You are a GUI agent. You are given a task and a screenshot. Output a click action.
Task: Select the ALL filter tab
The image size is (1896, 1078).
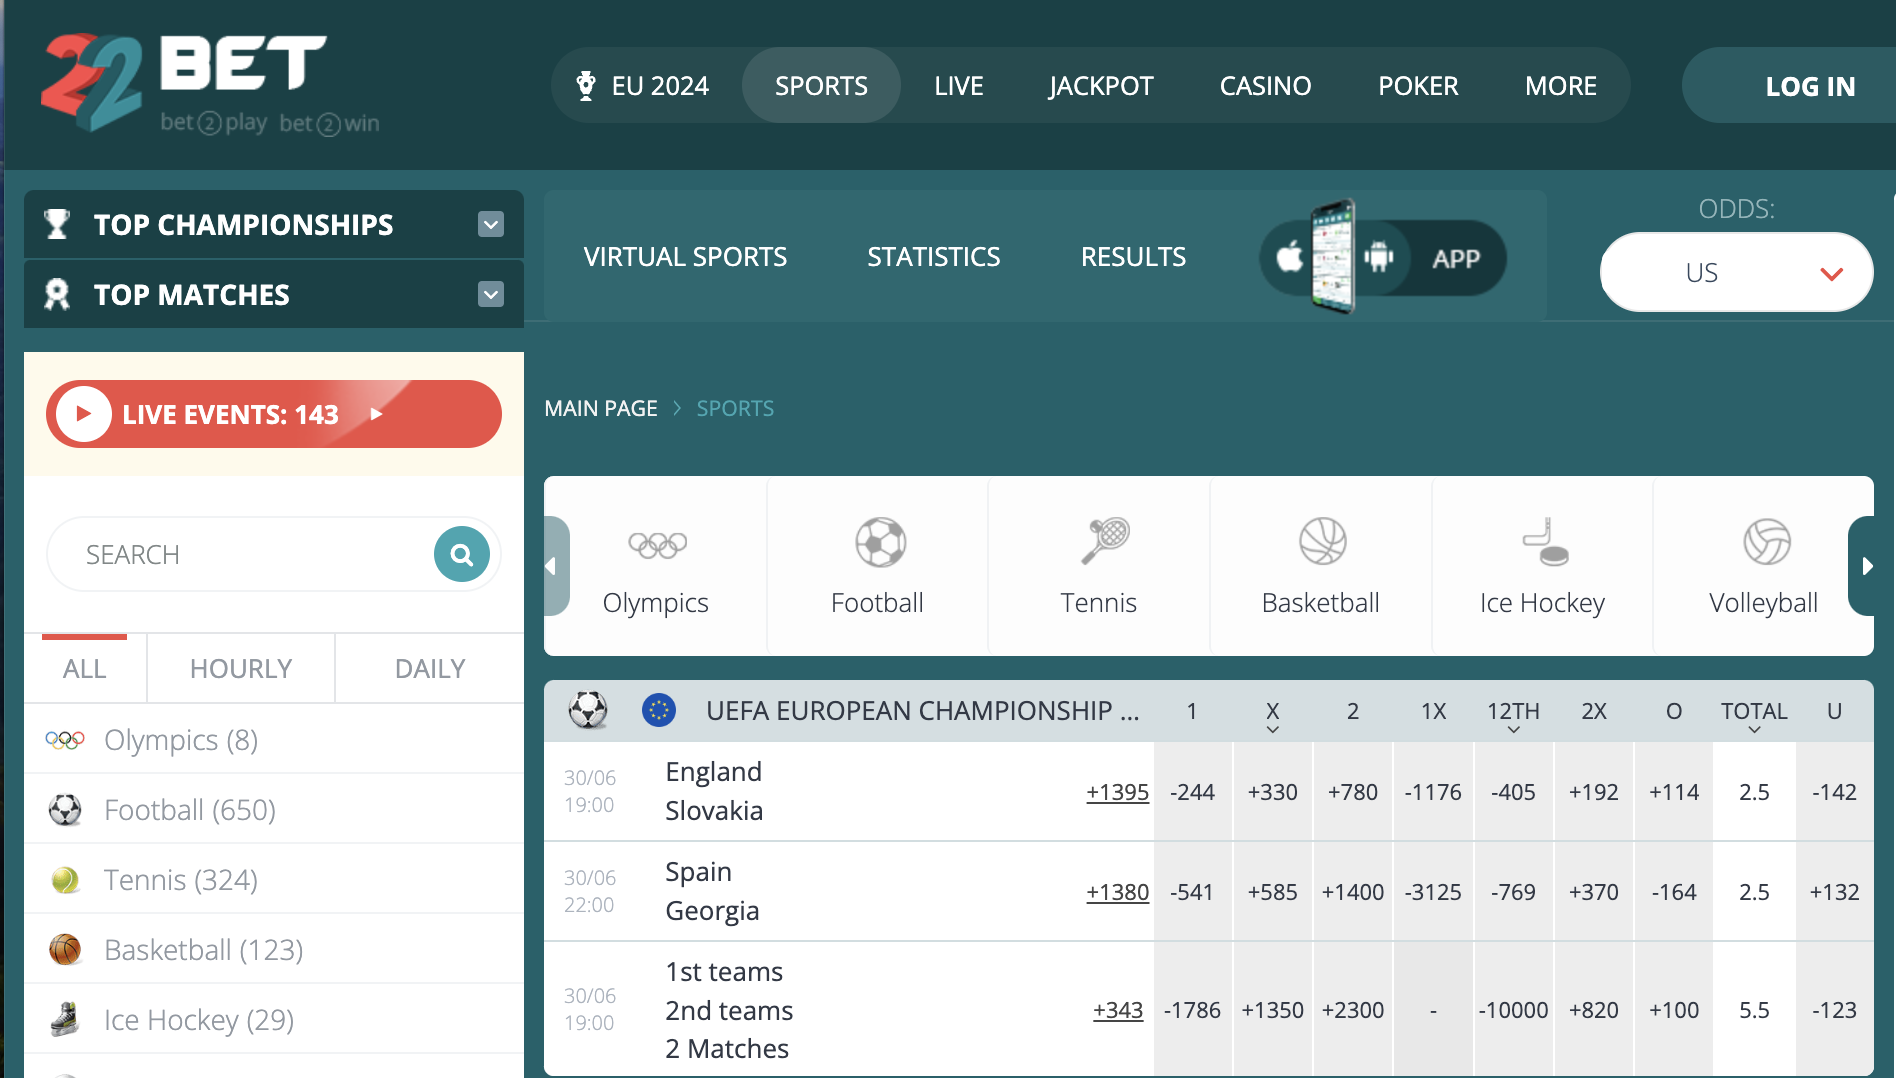tap(84, 668)
